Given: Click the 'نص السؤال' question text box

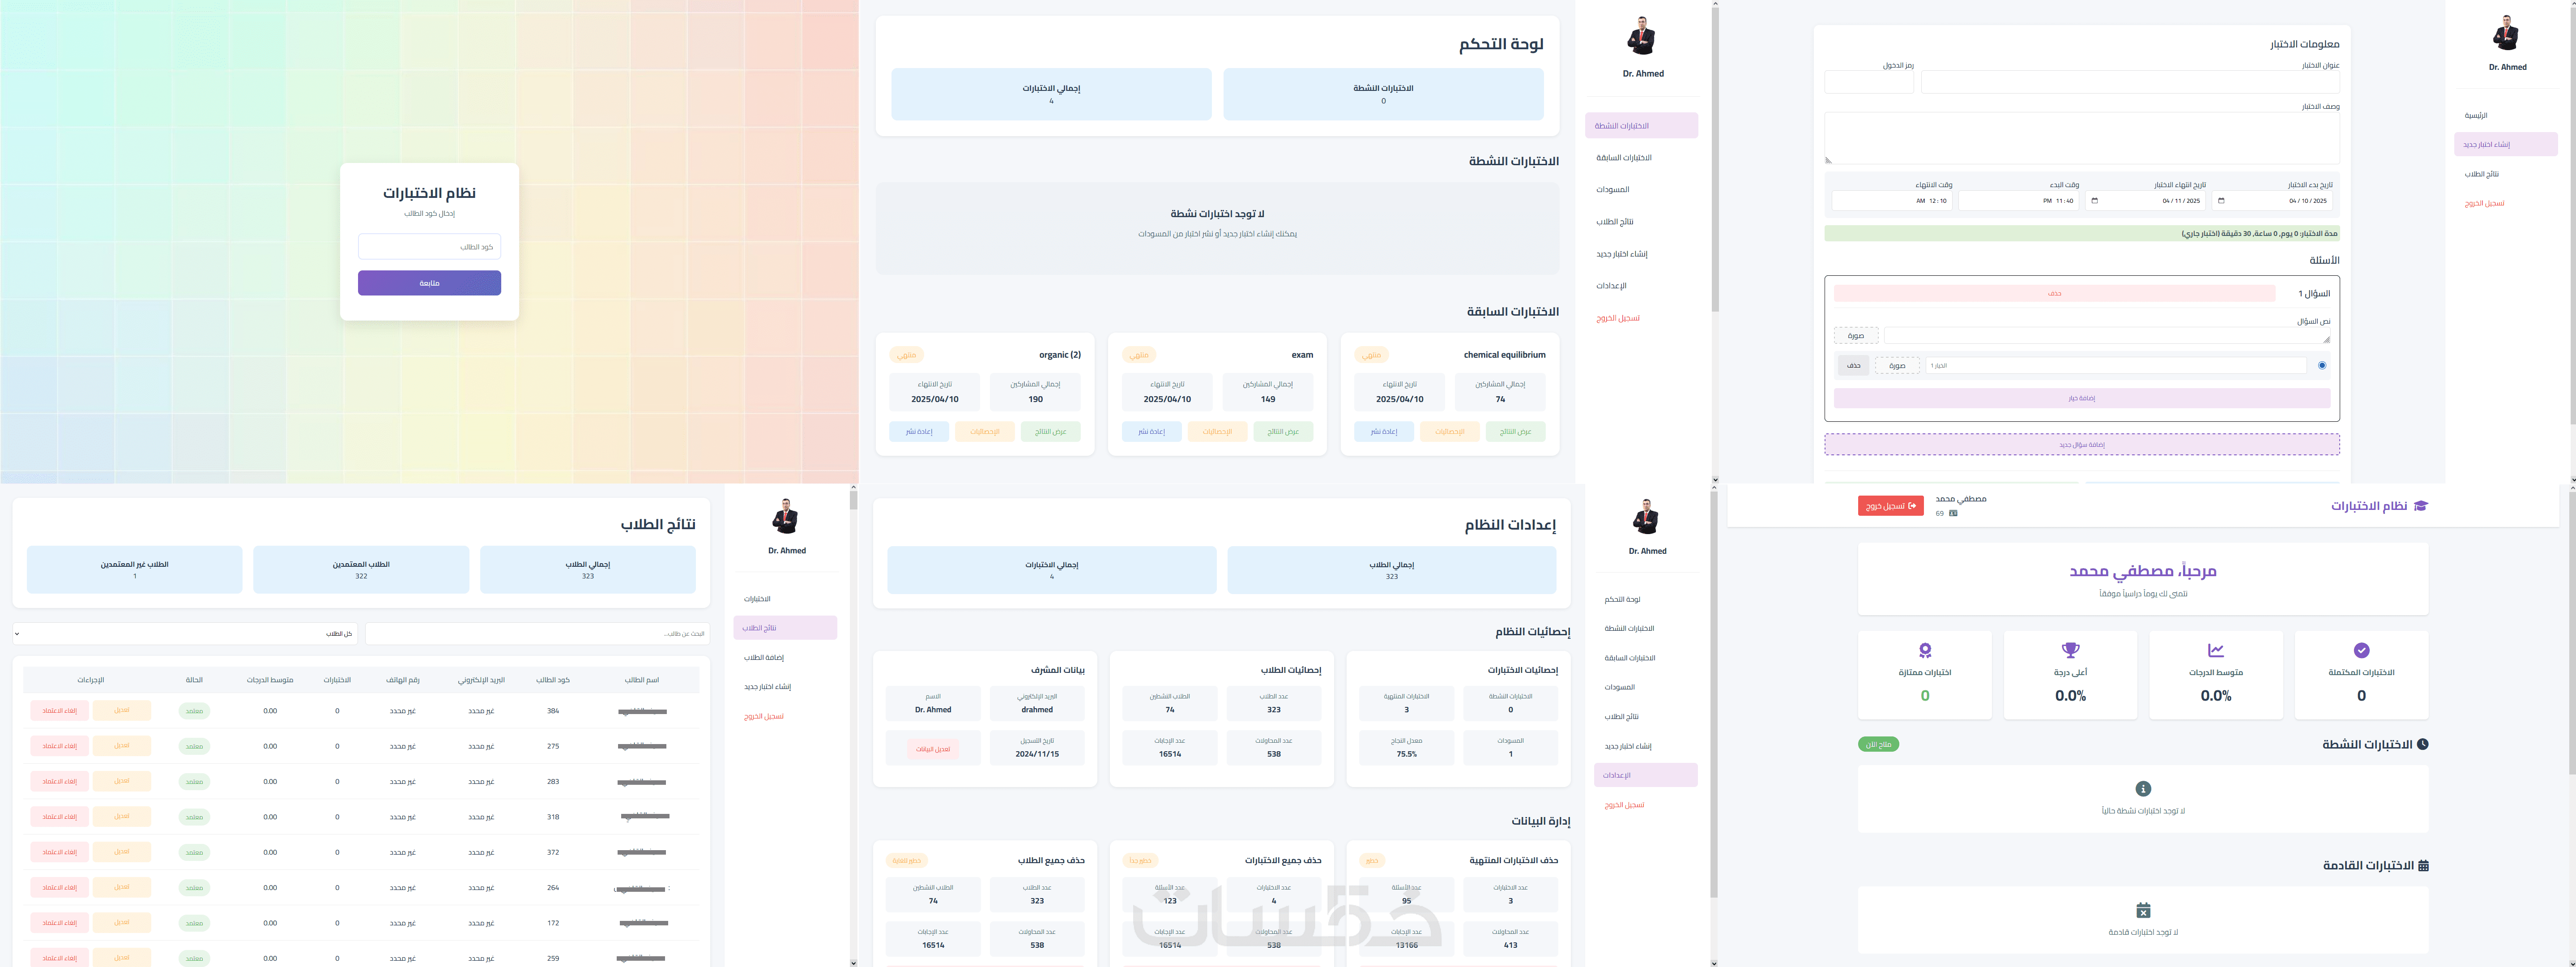Looking at the screenshot, I should 2108,336.
